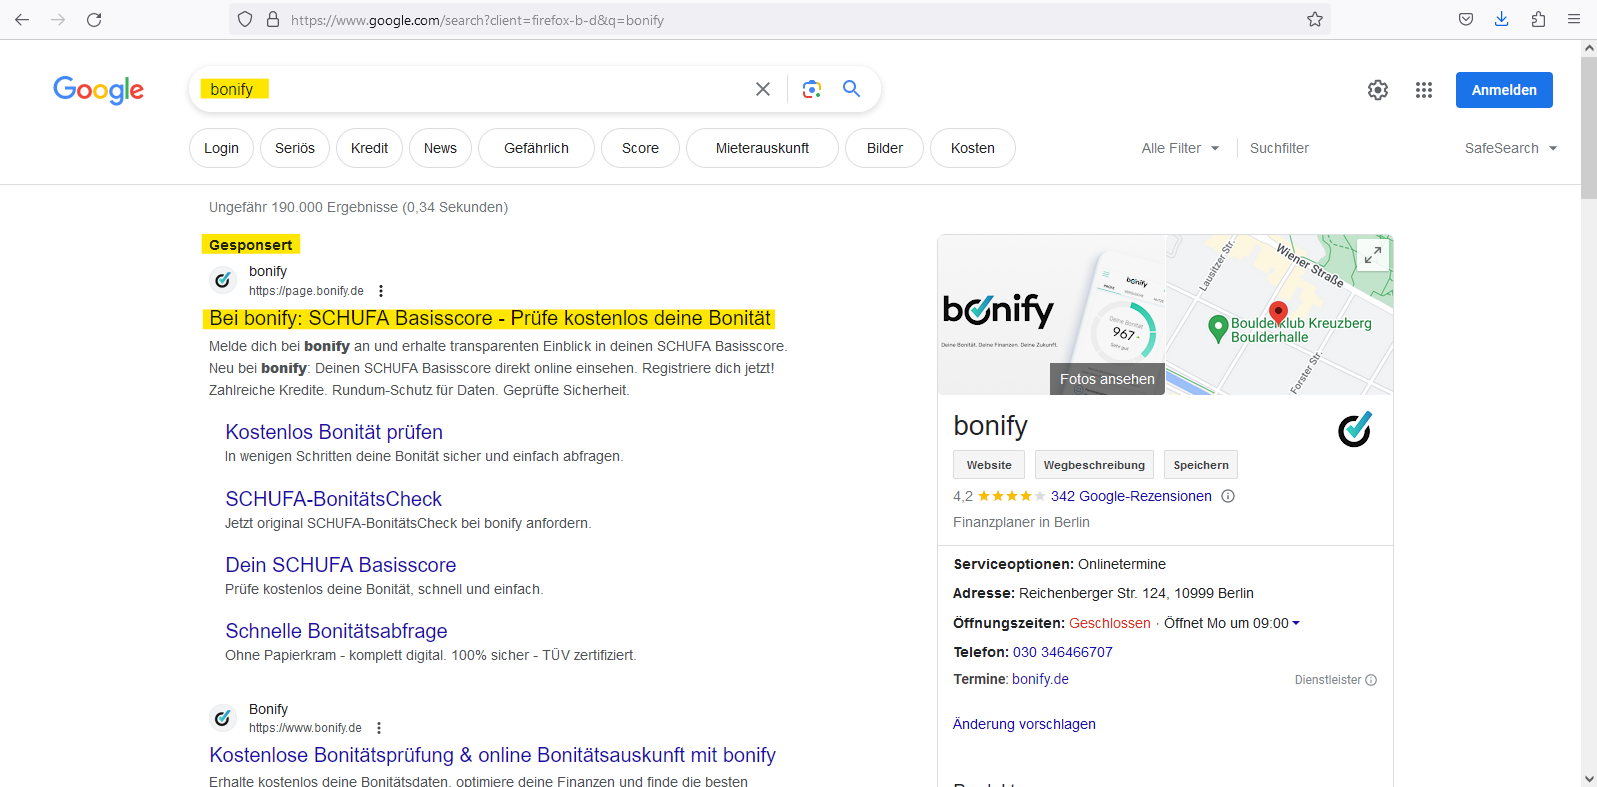This screenshot has width=1597, height=787.
Task: Open three-dot menu for sponsored result
Action: [381, 291]
